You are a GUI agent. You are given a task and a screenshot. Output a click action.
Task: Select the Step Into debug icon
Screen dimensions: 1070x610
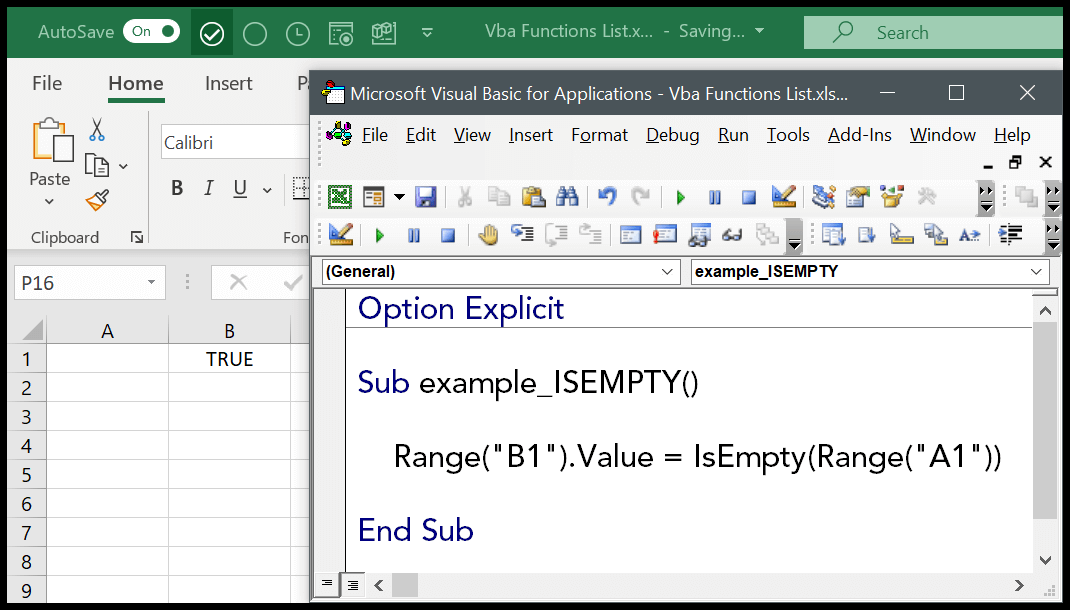(520, 235)
